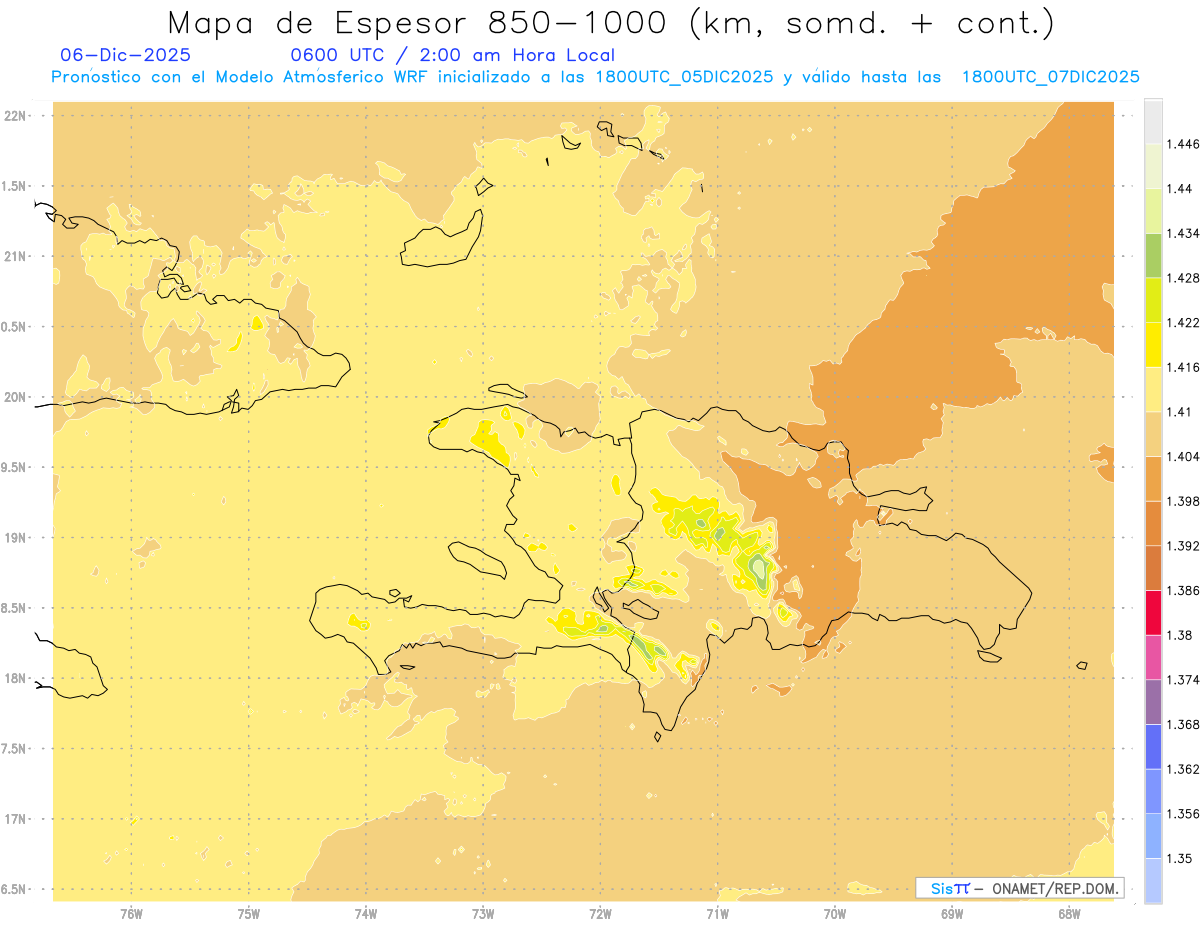Click the "69W" longitude label

(x=952, y=914)
